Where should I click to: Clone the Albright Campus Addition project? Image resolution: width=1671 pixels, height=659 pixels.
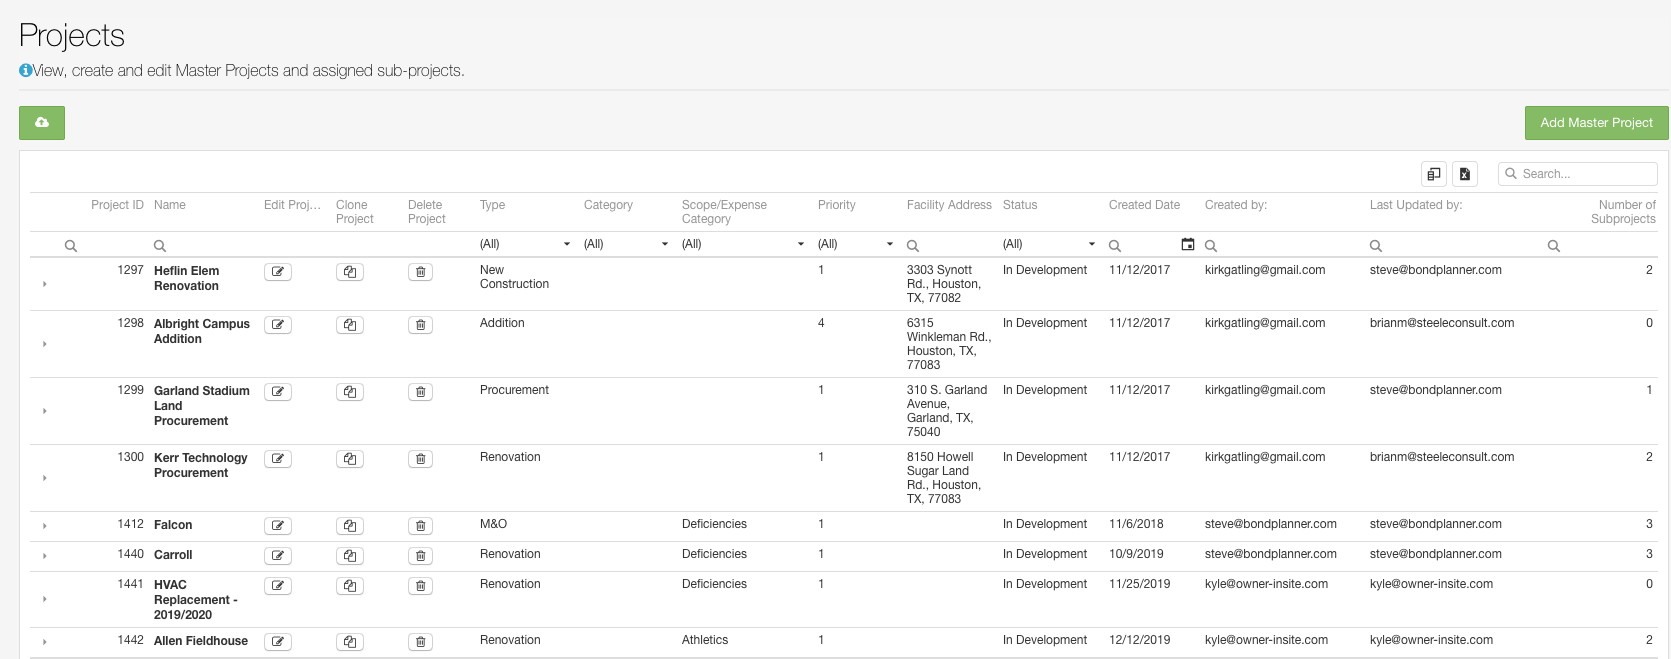click(x=350, y=325)
